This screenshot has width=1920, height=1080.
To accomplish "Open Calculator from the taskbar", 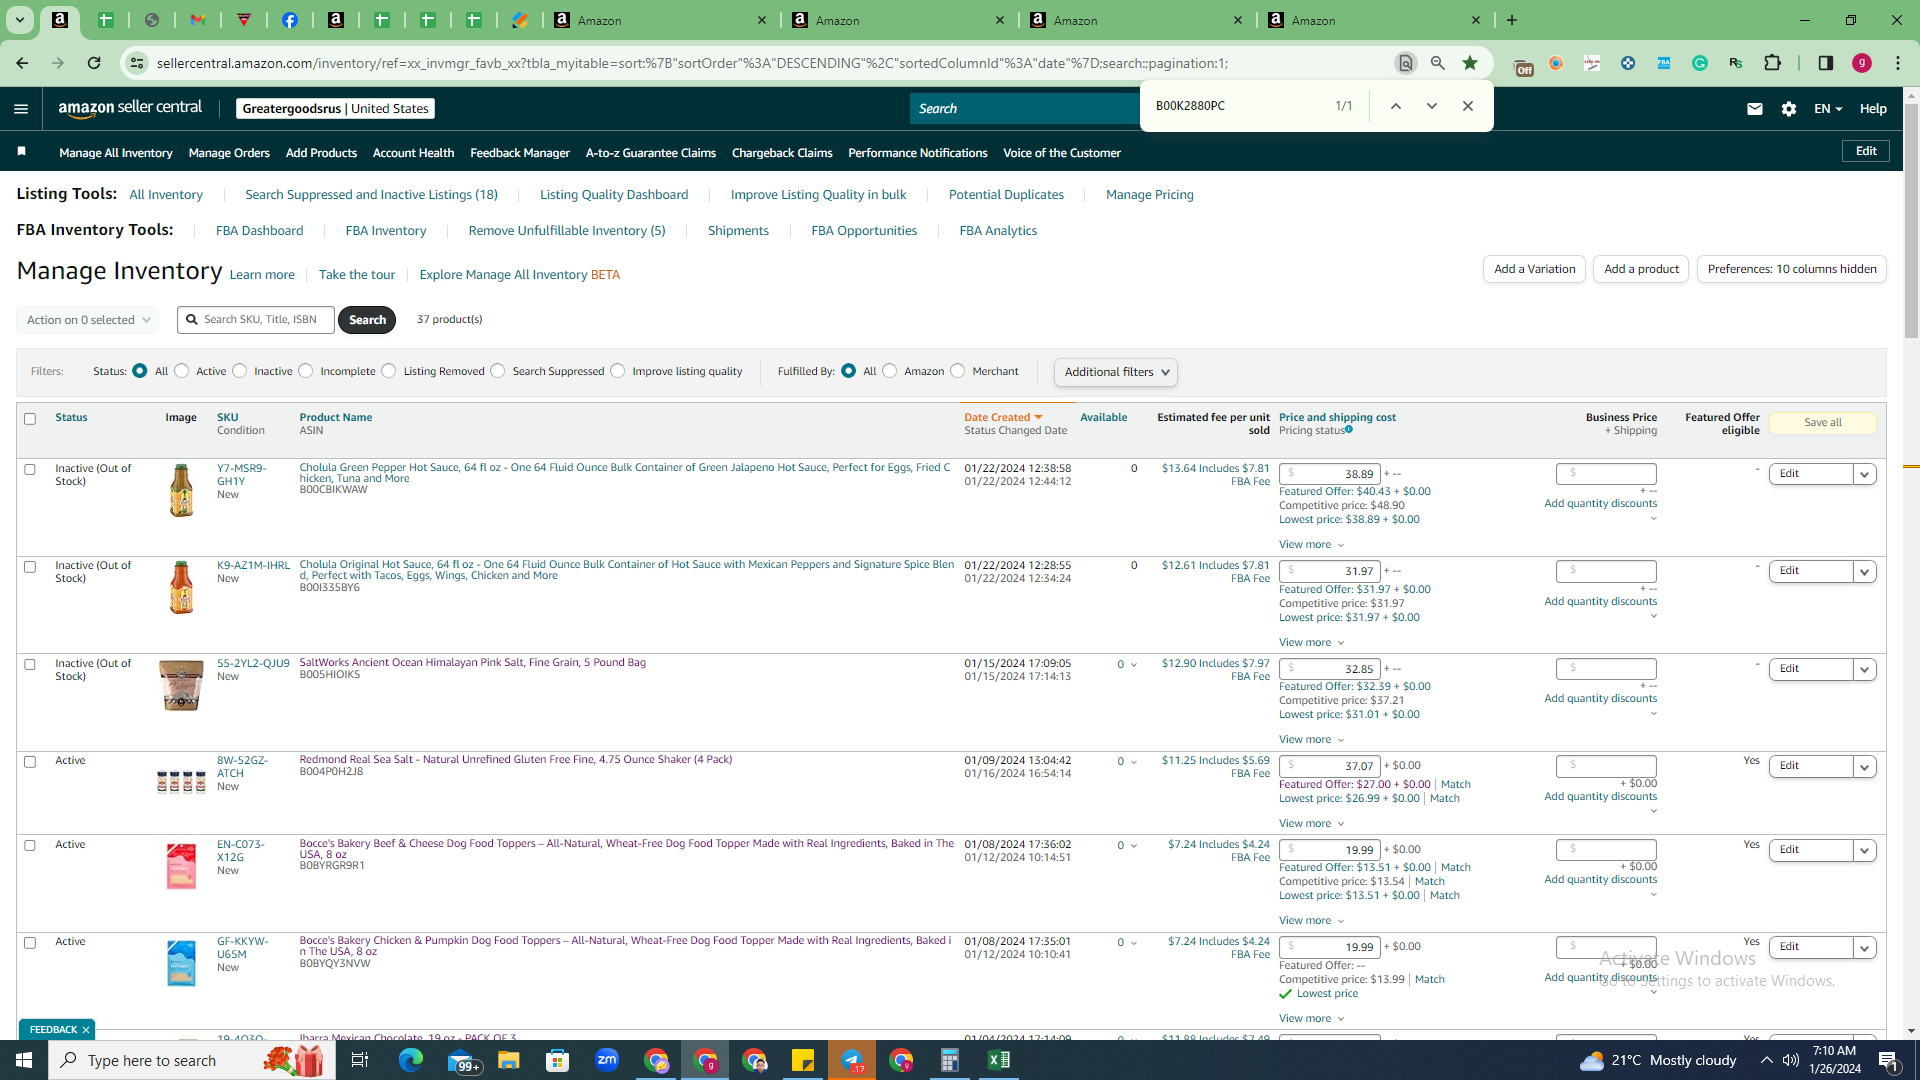I will click(950, 1060).
